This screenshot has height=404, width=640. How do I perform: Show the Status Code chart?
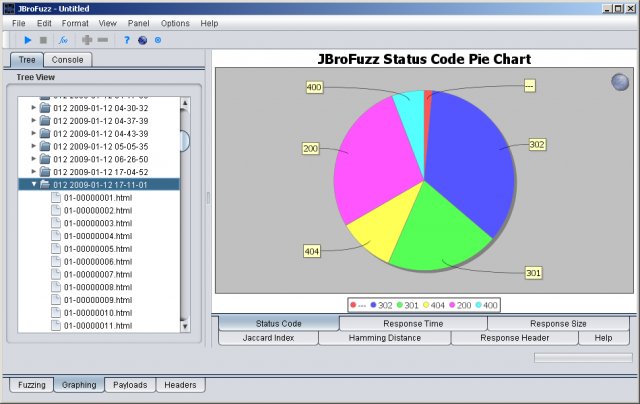pyautogui.click(x=278, y=324)
